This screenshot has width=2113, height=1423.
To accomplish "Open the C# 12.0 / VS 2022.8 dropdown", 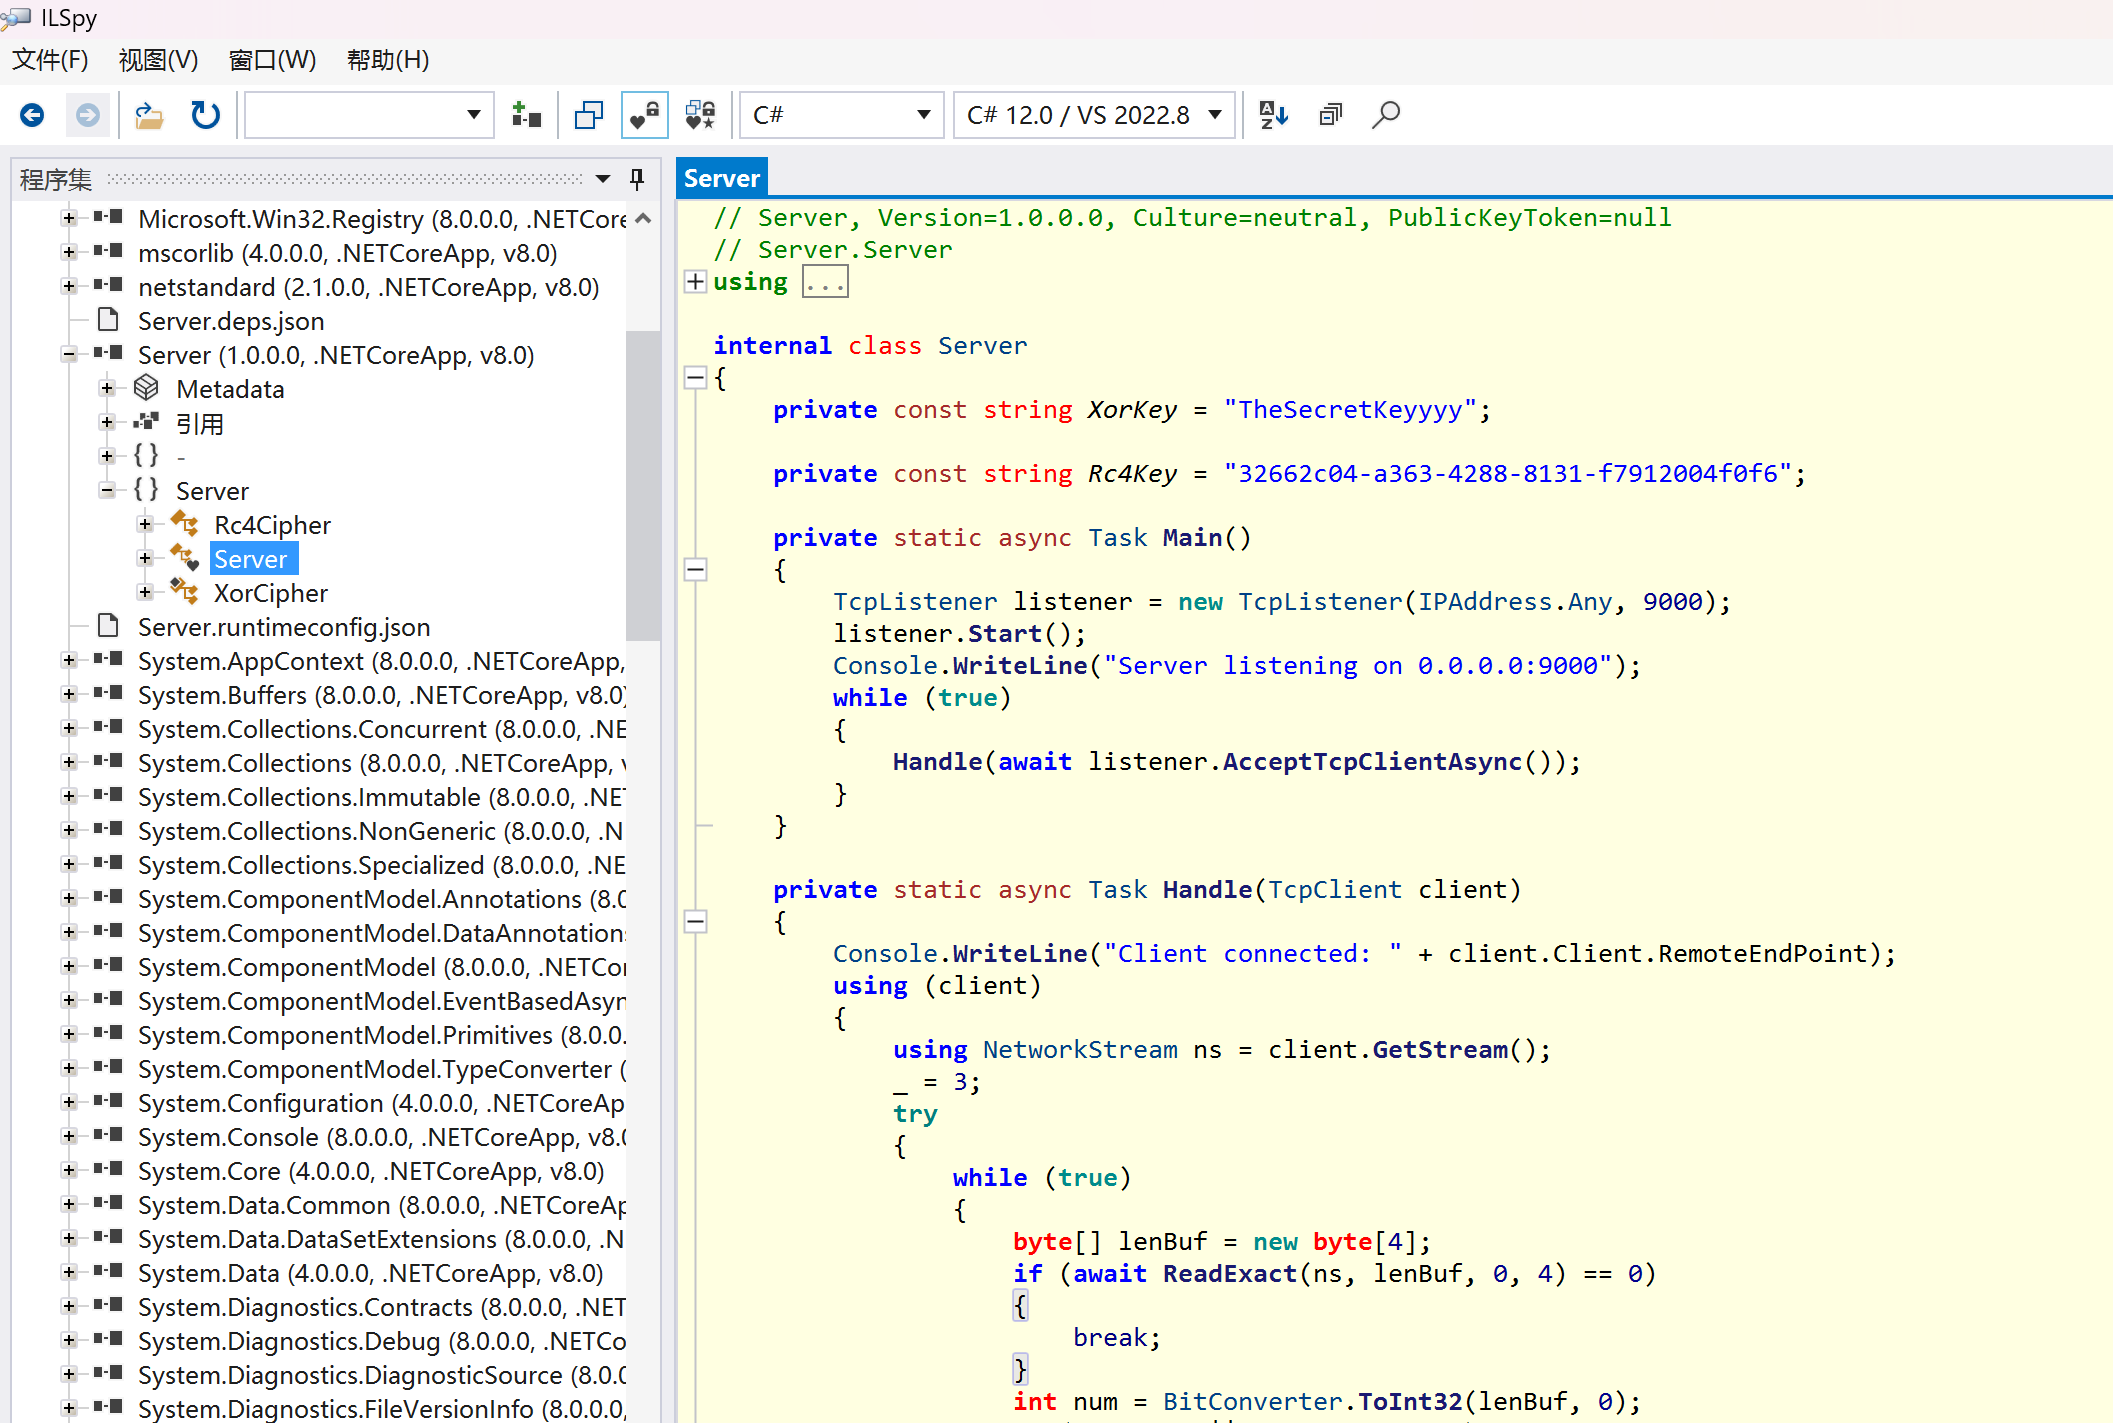I will (1095, 115).
